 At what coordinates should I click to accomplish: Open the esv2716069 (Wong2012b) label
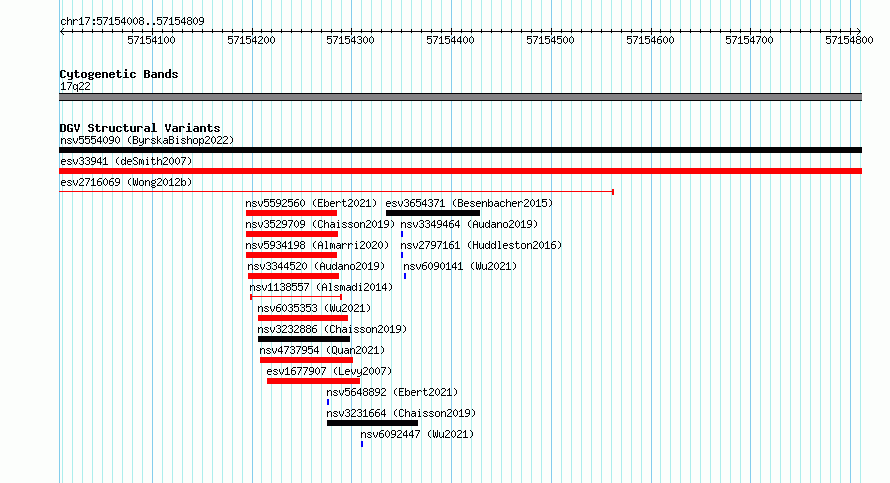[x=126, y=182]
